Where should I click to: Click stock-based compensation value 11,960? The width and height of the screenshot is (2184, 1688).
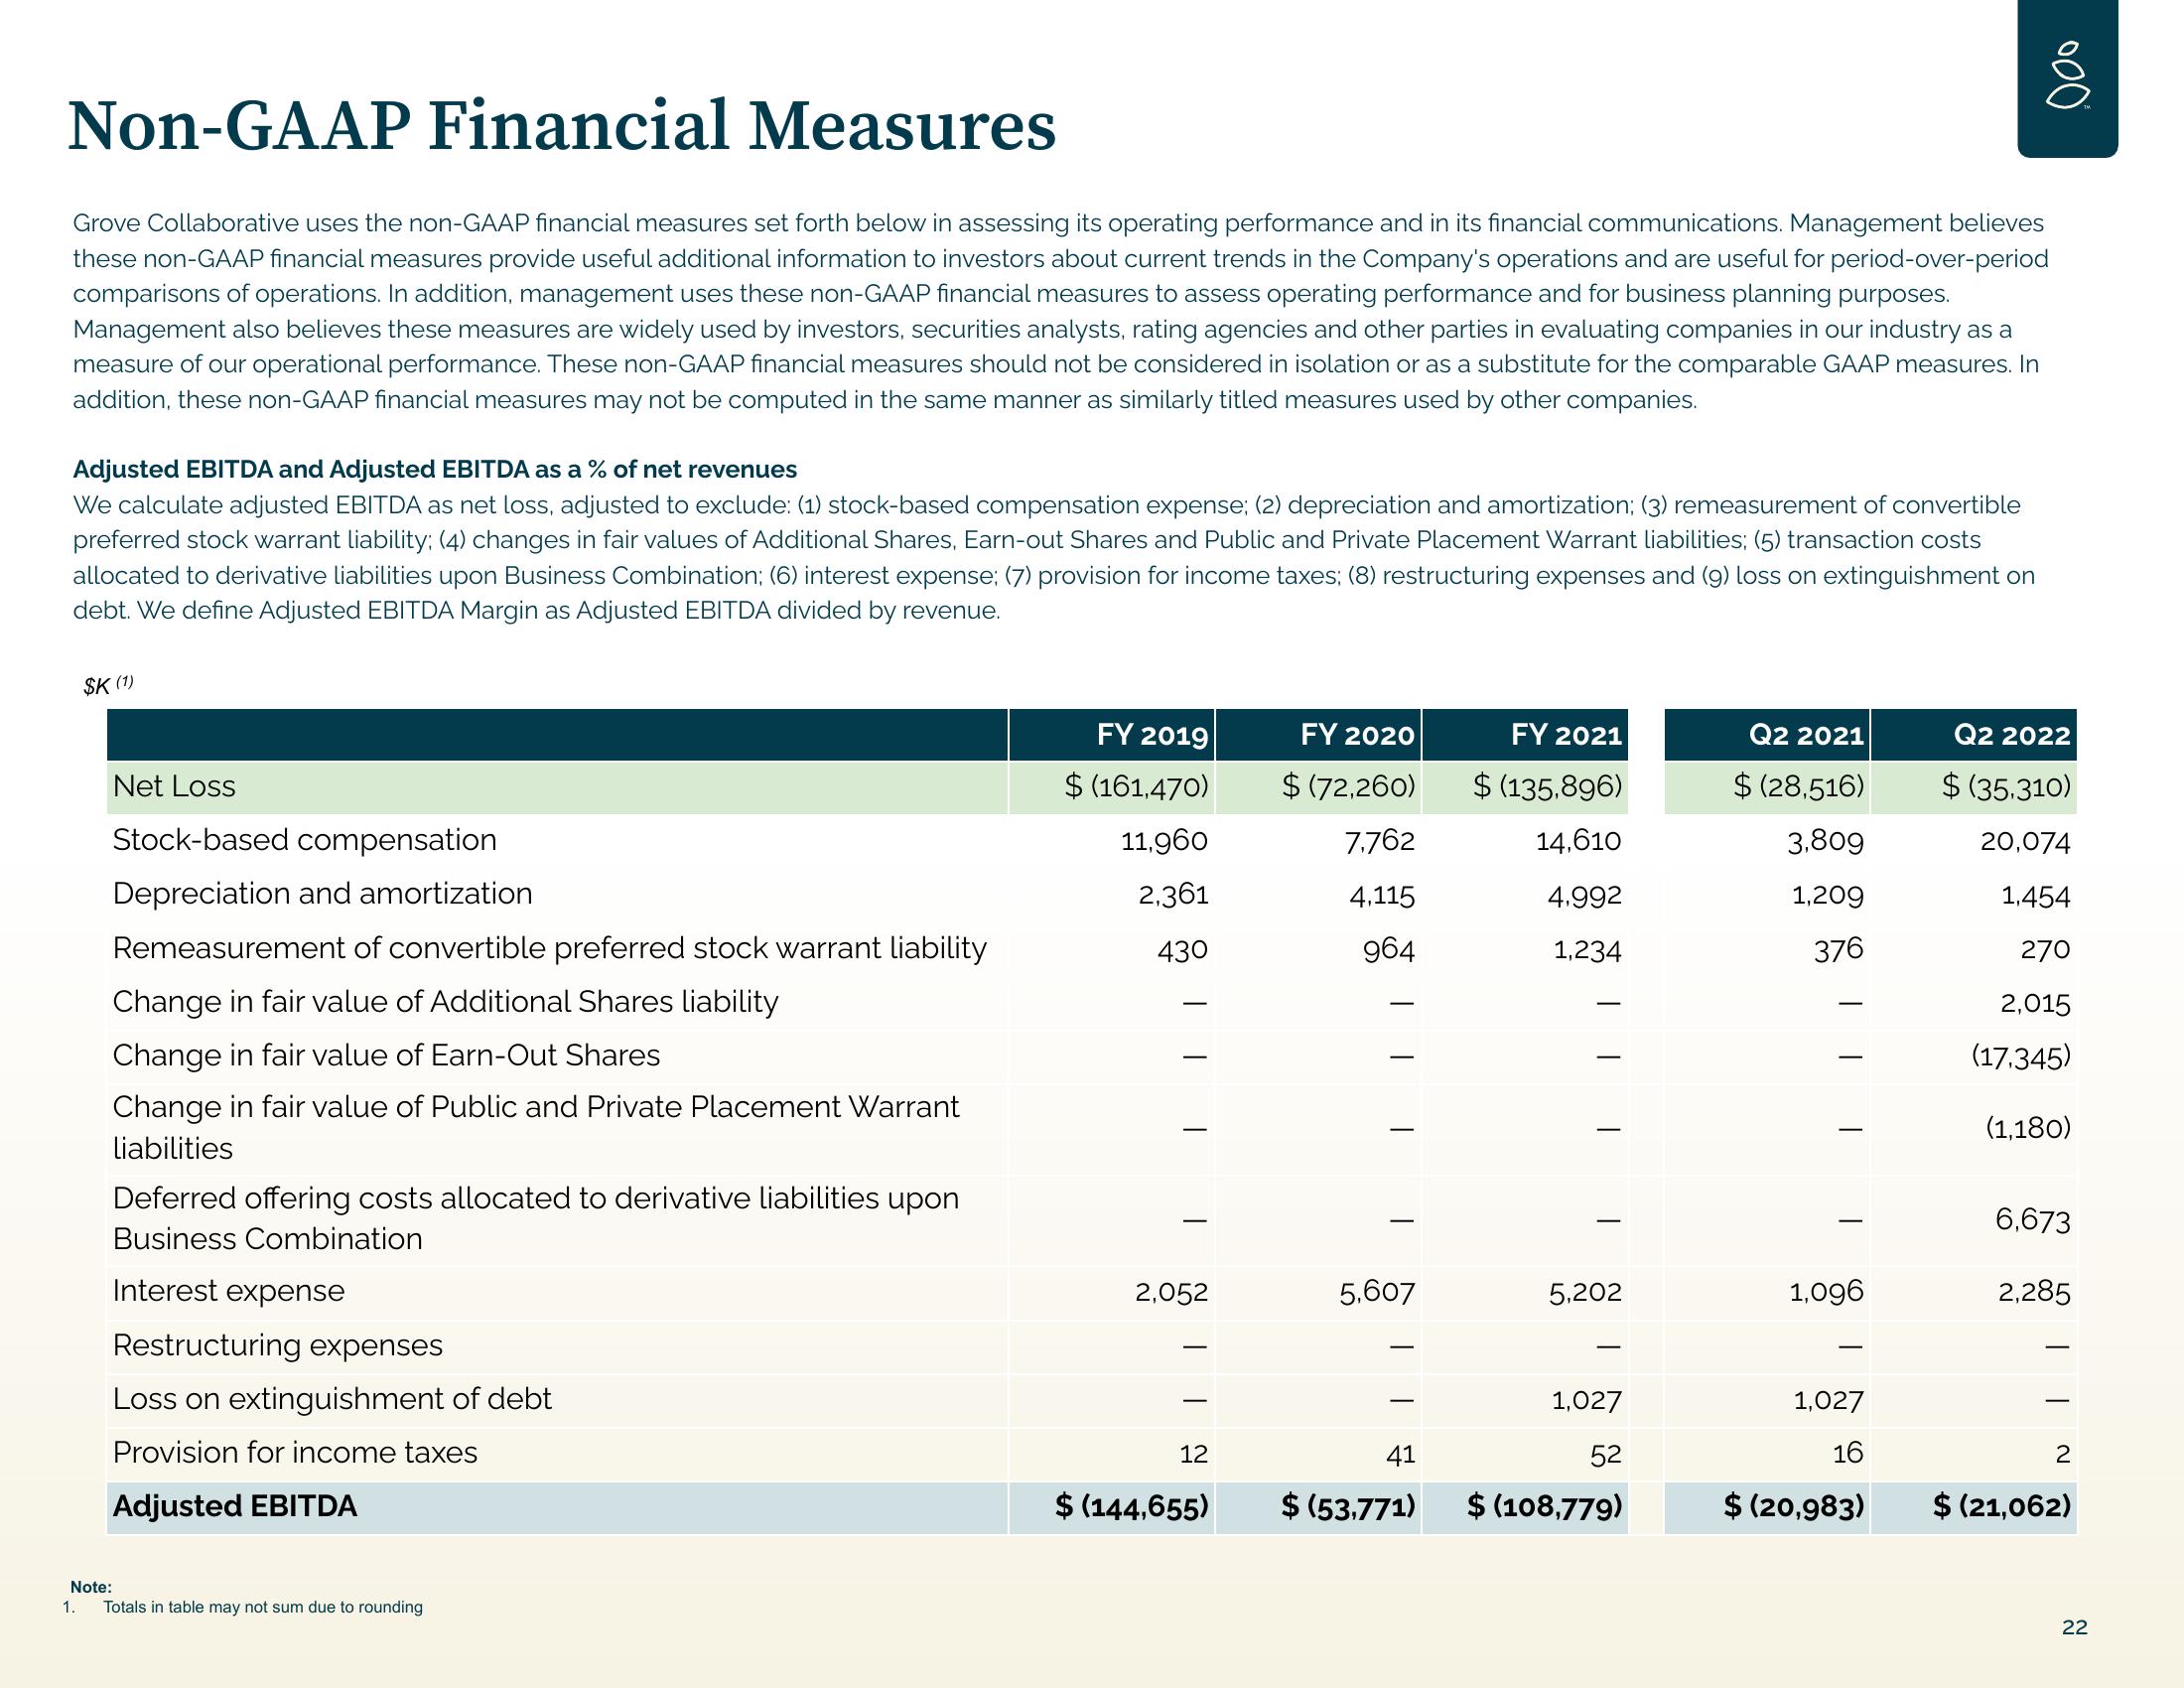tap(1164, 841)
